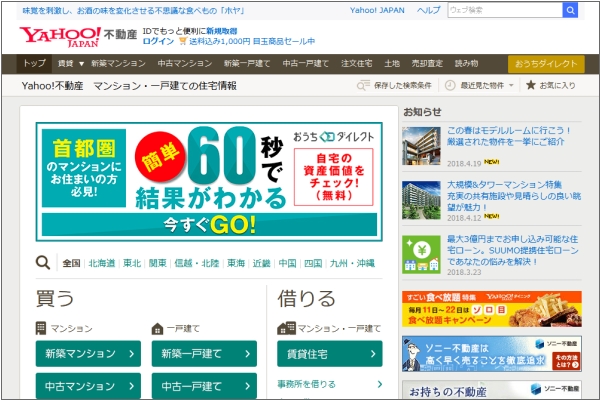Select 九州・沖縄 region link
Viewport: 600px width, 400px height.
coord(352,263)
